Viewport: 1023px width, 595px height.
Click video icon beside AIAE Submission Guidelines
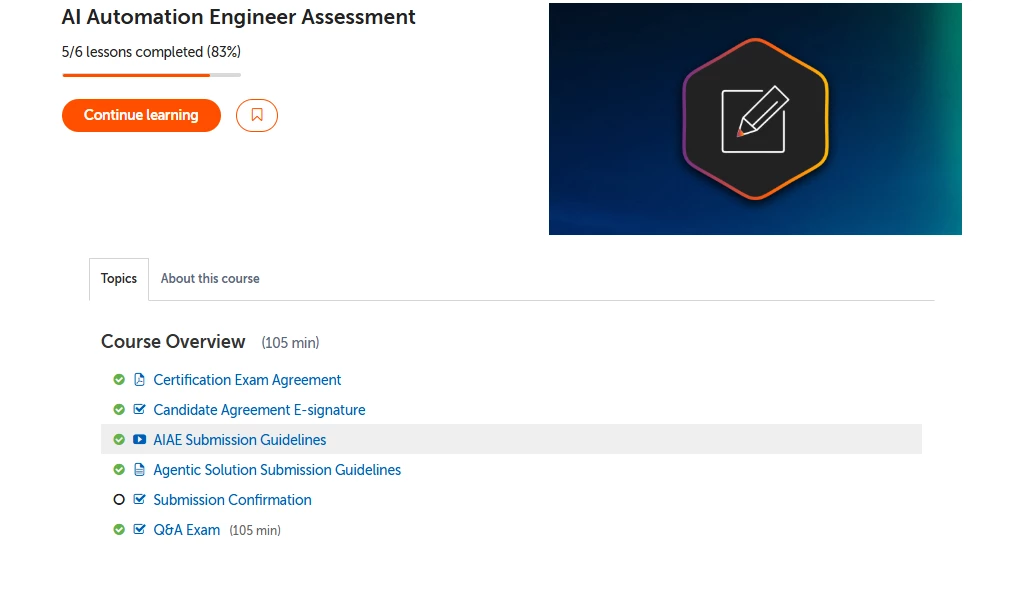tap(140, 440)
